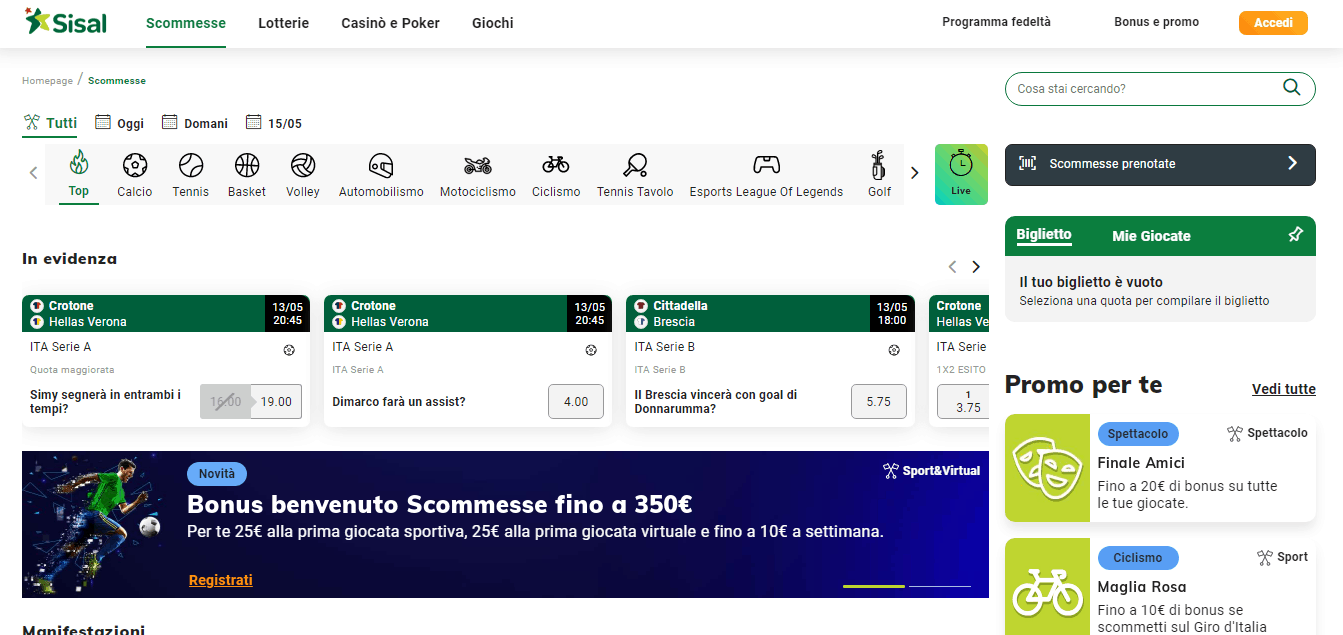Click the Oggi calendar icon
The height and width of the screenshot is (635, 1343).
point(102,122)
